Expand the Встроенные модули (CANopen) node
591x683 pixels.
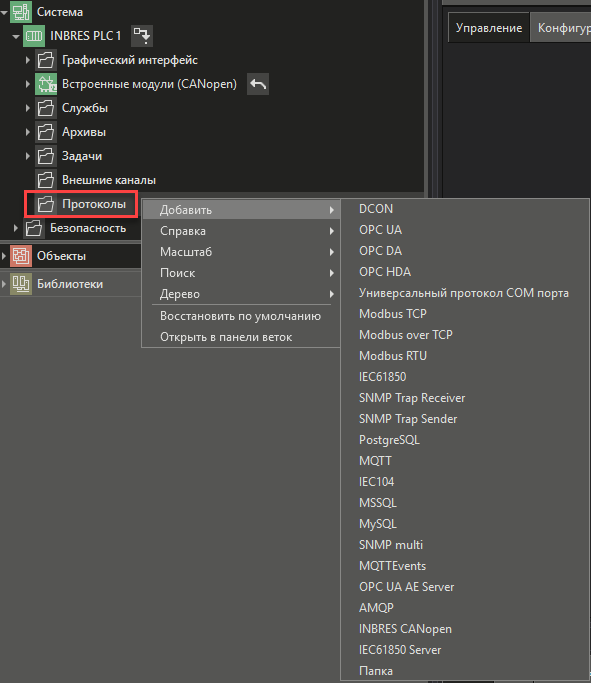[28, 84]
